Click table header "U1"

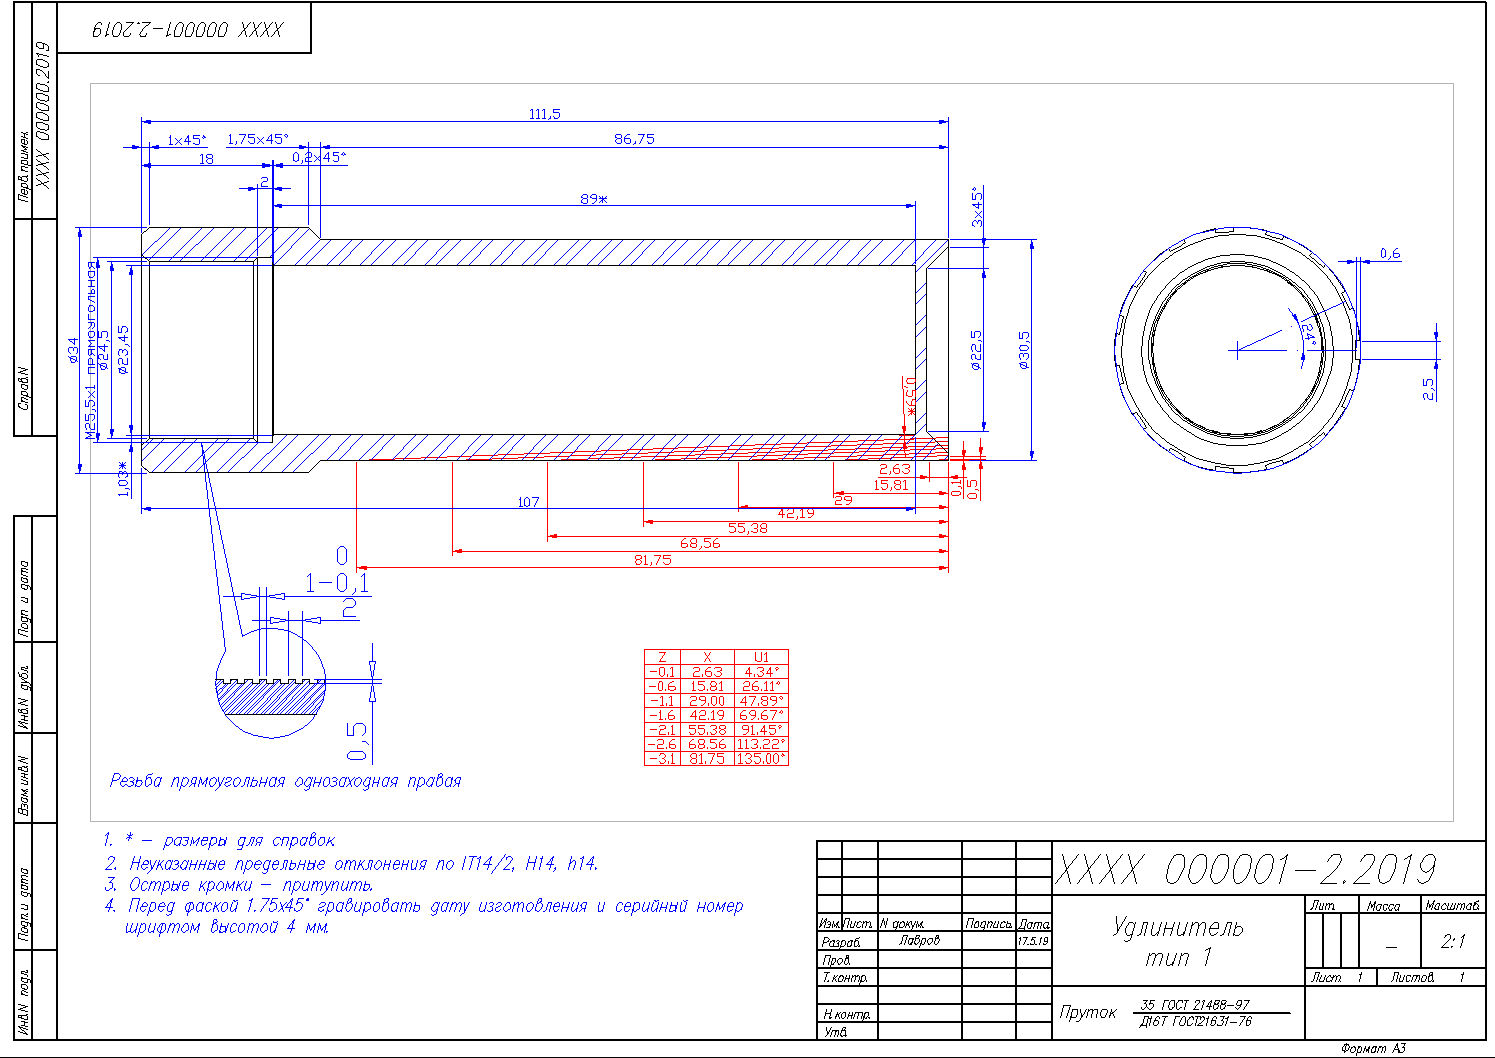[x=761, y=657]
